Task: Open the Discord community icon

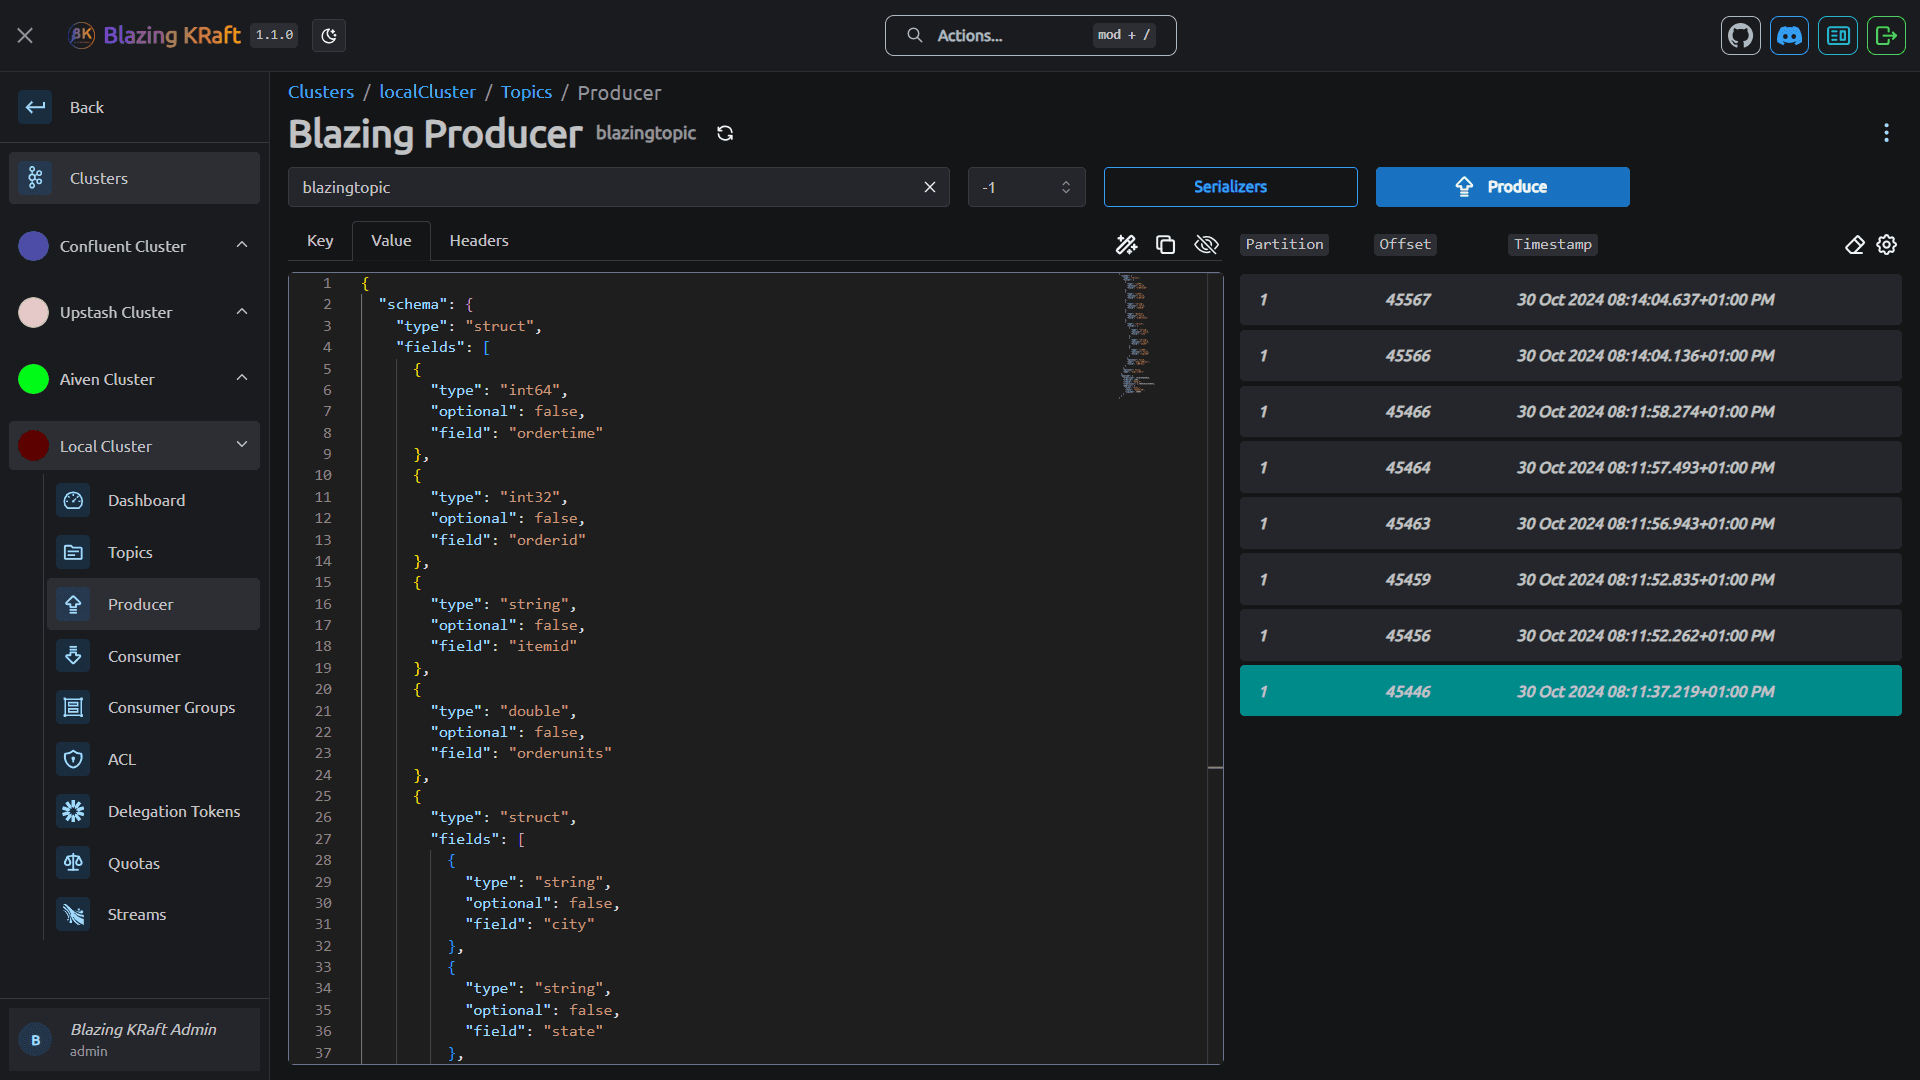Action: [x=1789, y=36]
